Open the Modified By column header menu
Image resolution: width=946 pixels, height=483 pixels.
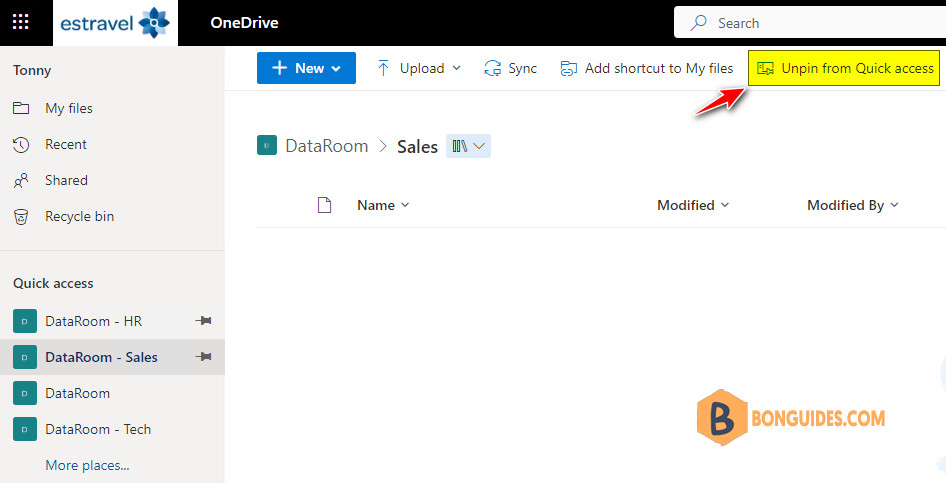[852, 205]
